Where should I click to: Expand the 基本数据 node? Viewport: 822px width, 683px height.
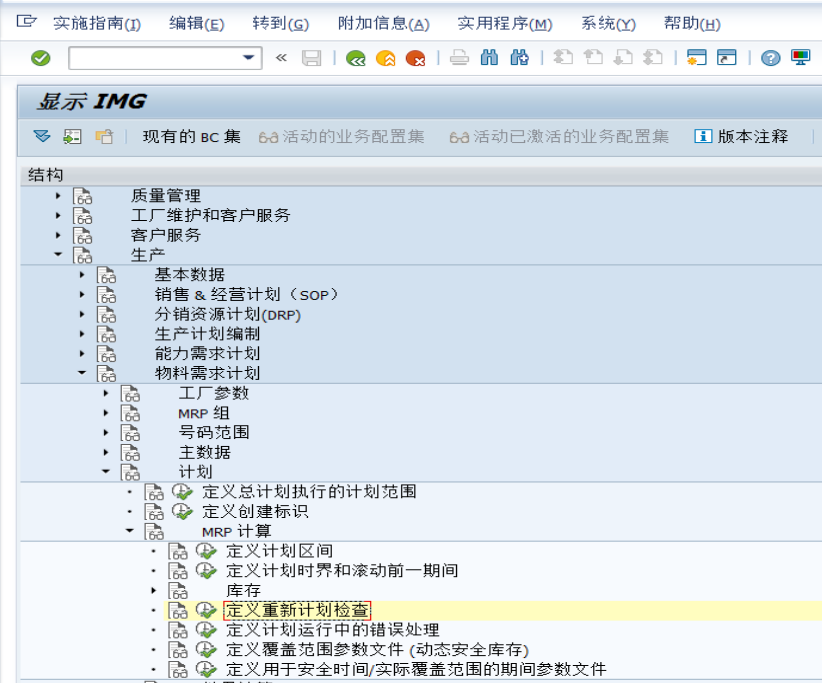(82, 275)
